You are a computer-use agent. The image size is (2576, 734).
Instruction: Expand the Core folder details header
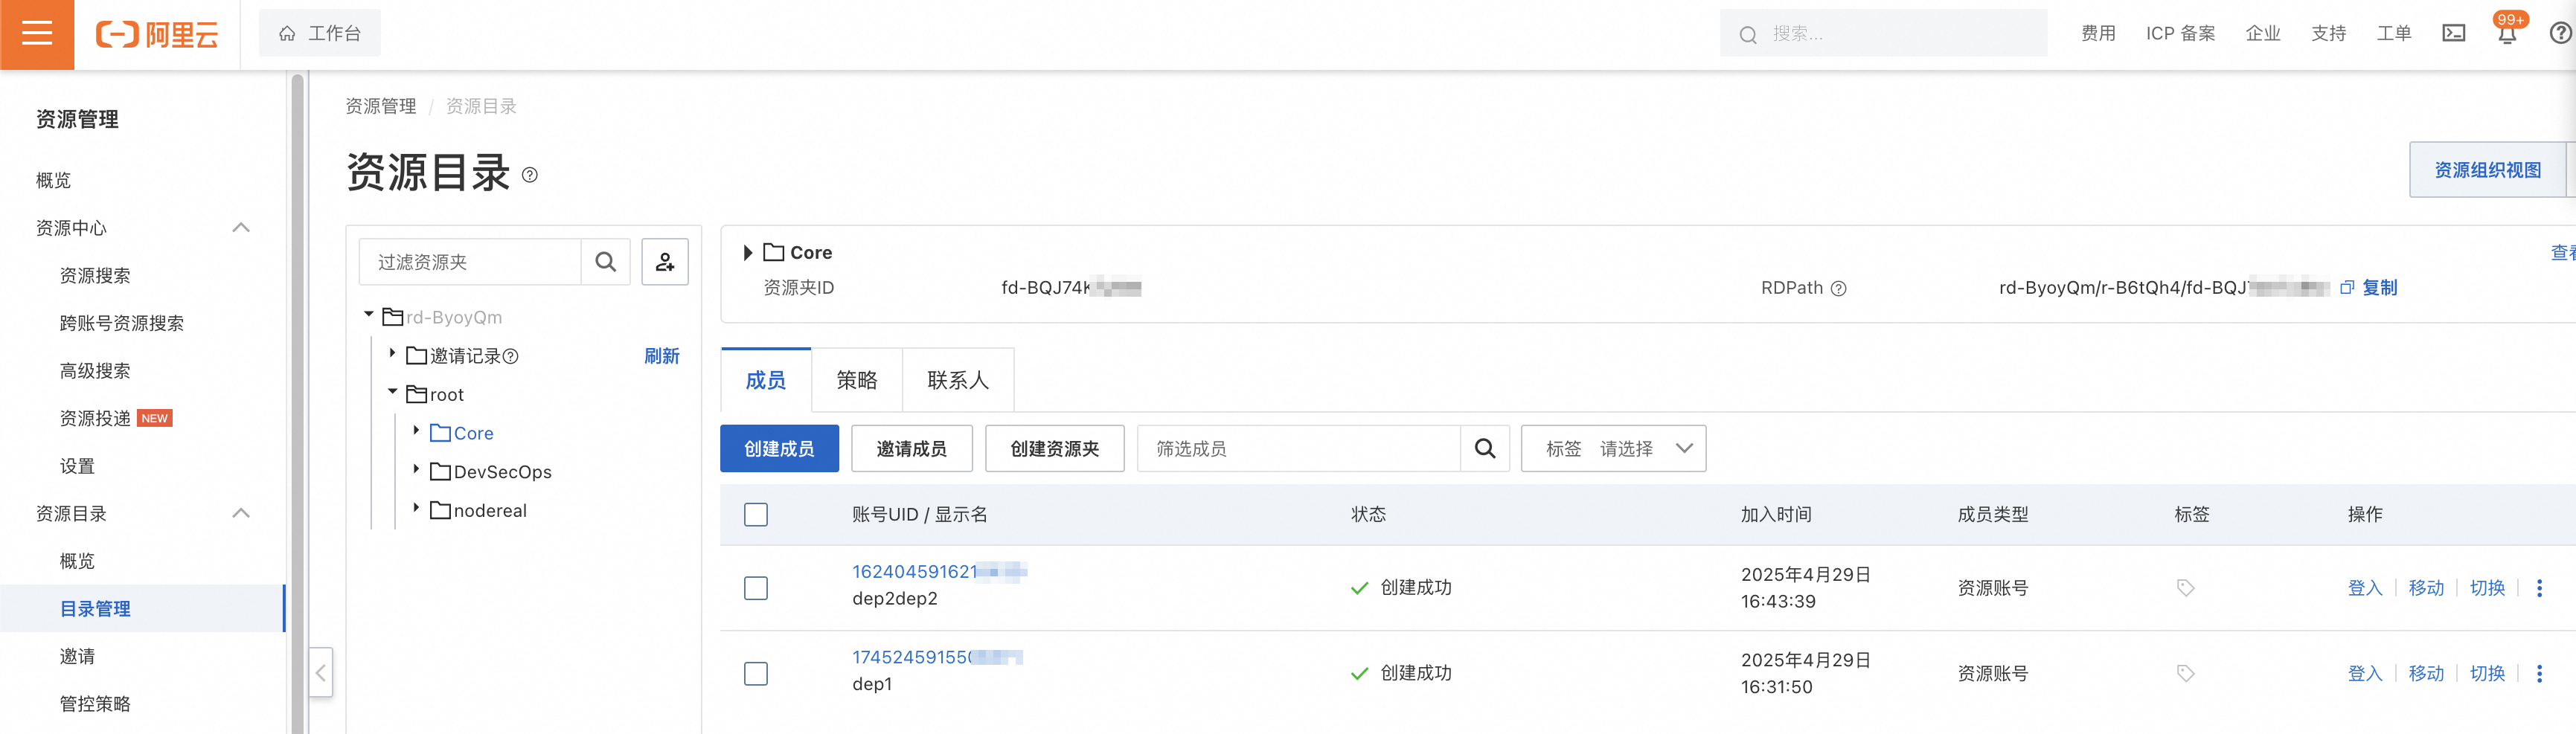[747, 253]
